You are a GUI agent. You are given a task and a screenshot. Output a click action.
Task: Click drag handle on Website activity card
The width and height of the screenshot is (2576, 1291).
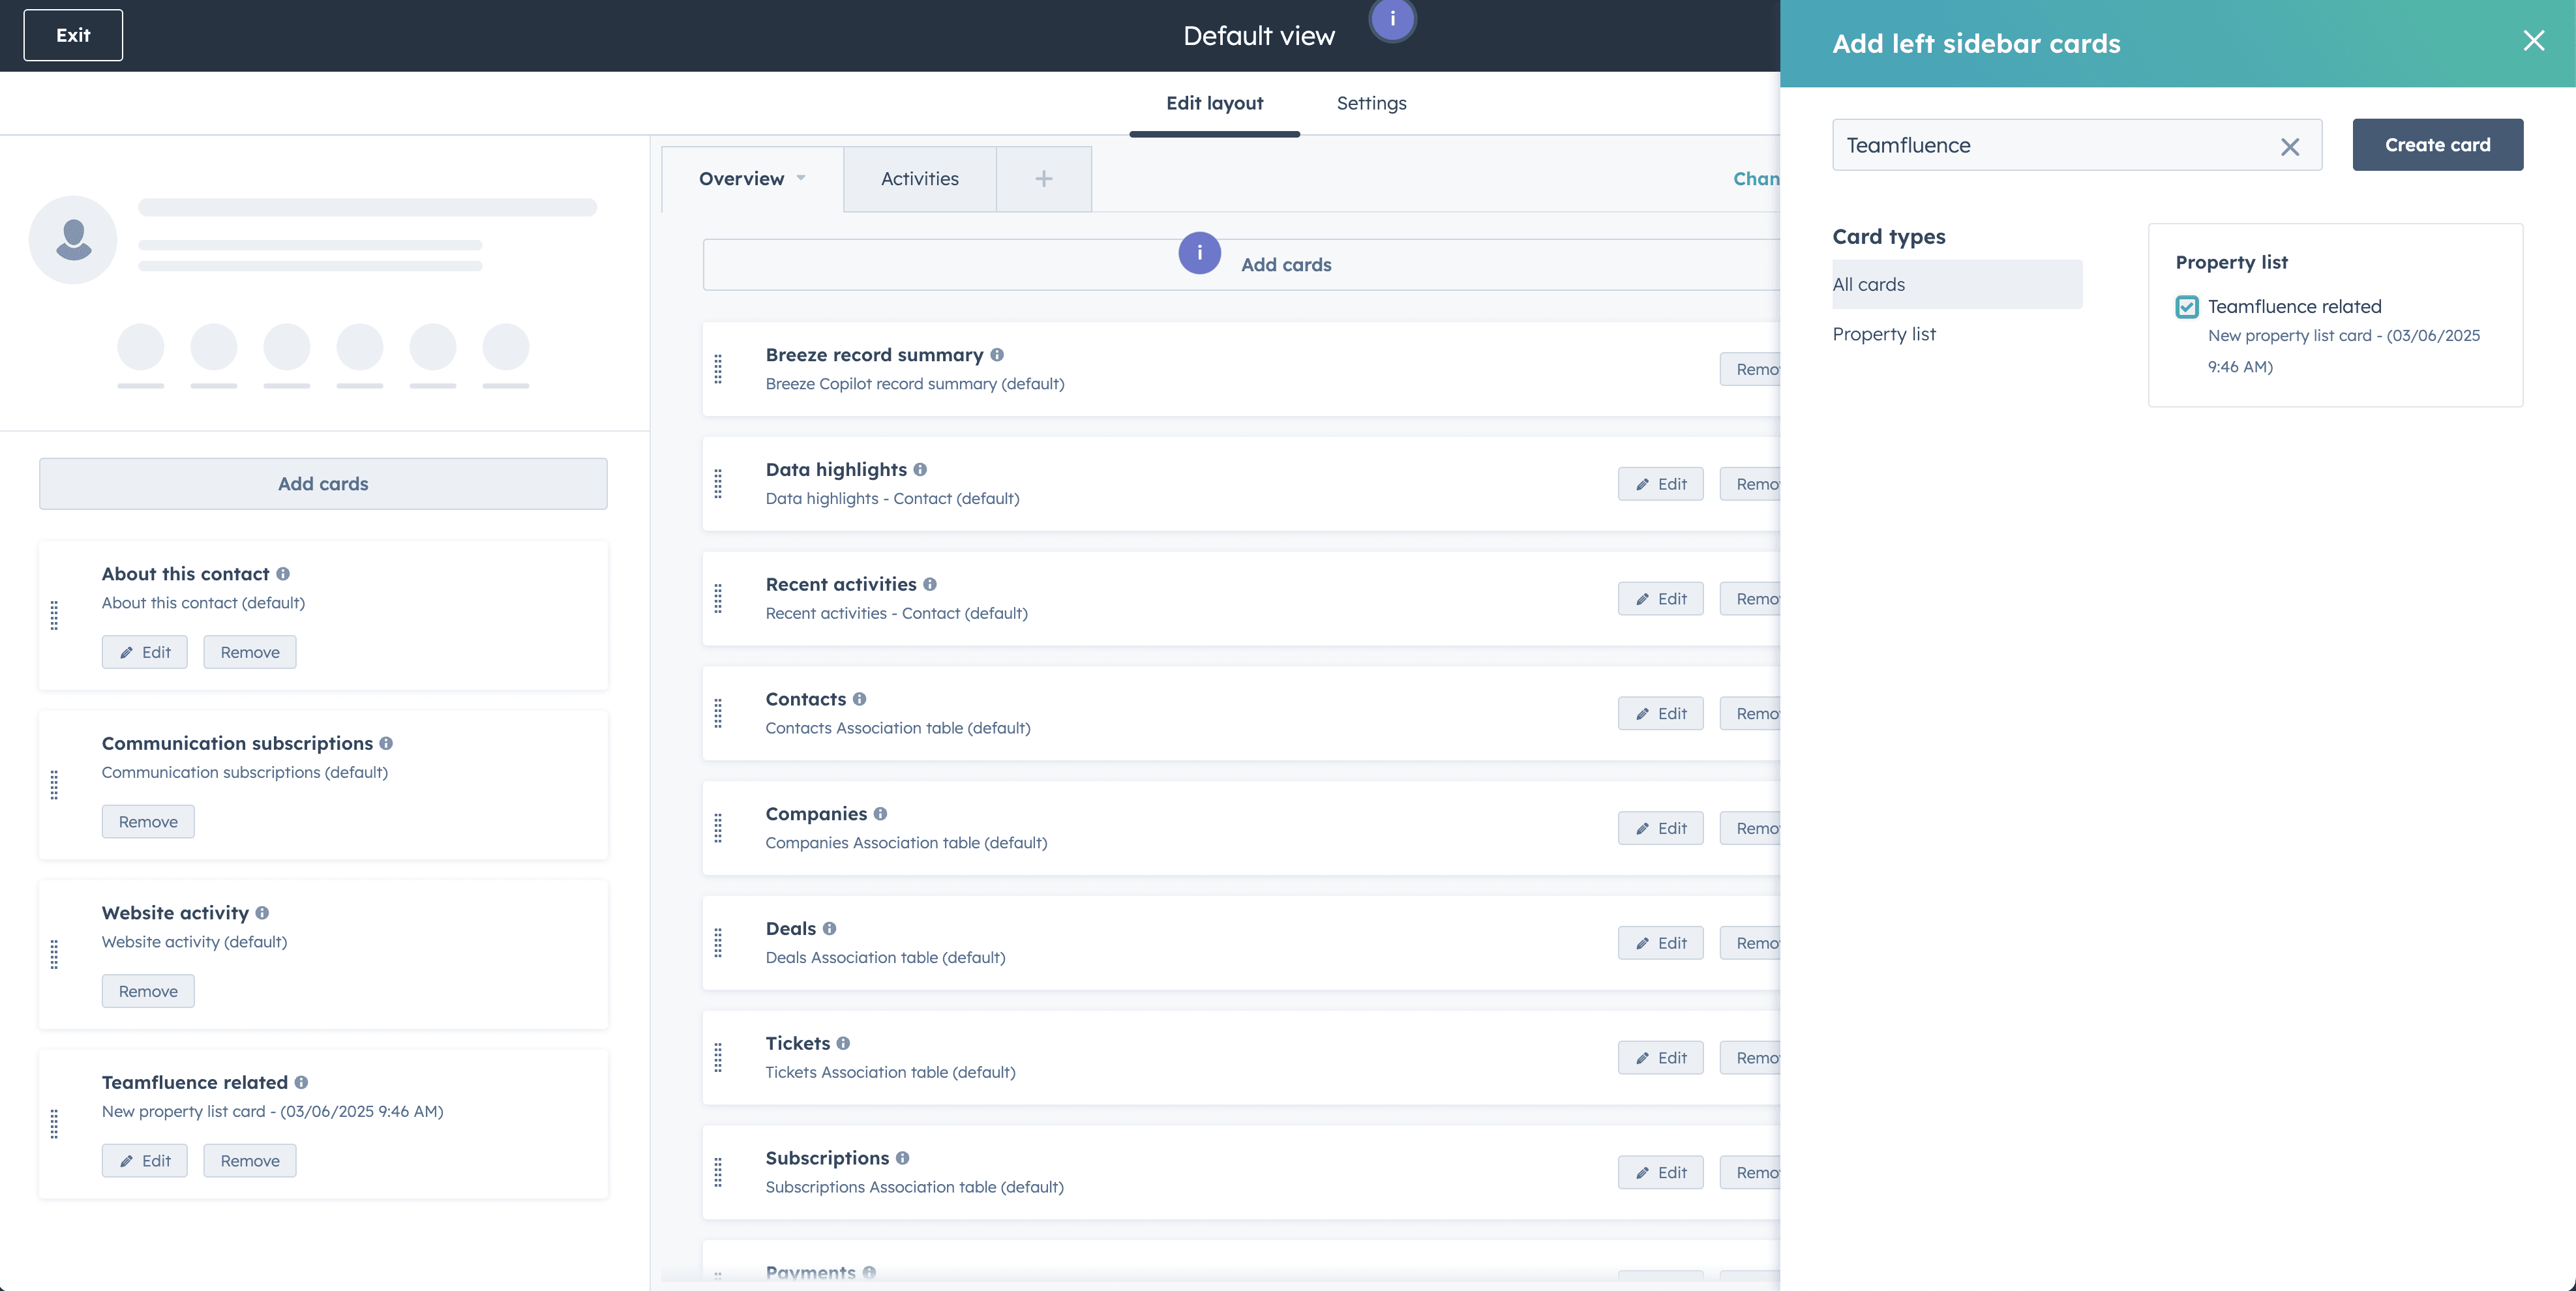point(54,954)
